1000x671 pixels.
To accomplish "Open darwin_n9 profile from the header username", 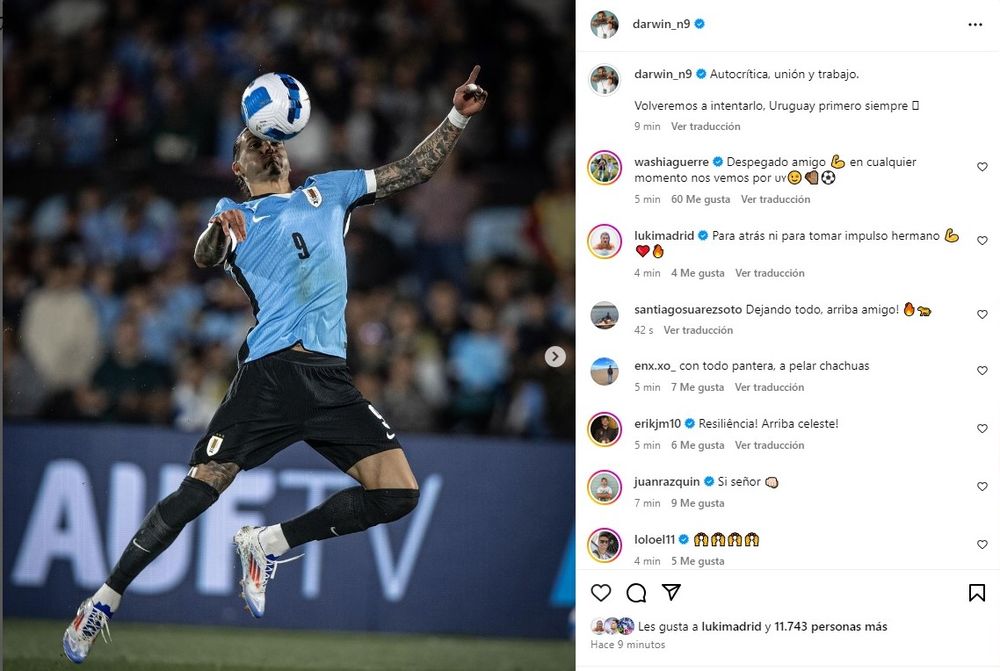I will coord(661,24).
